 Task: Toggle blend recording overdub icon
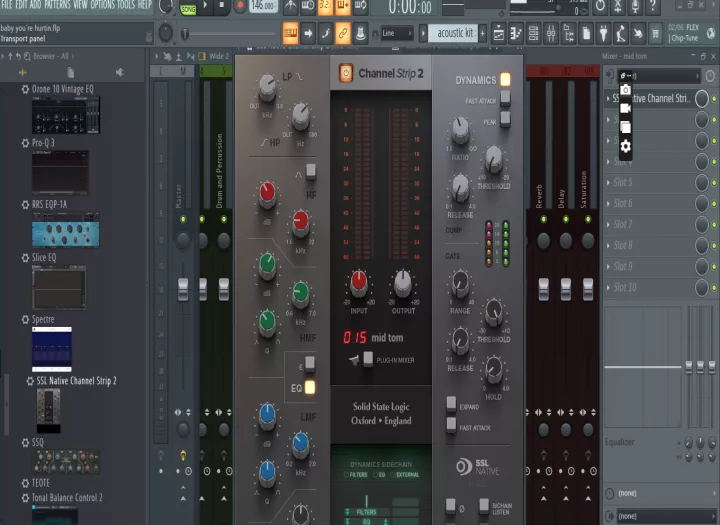pos(343,6)
